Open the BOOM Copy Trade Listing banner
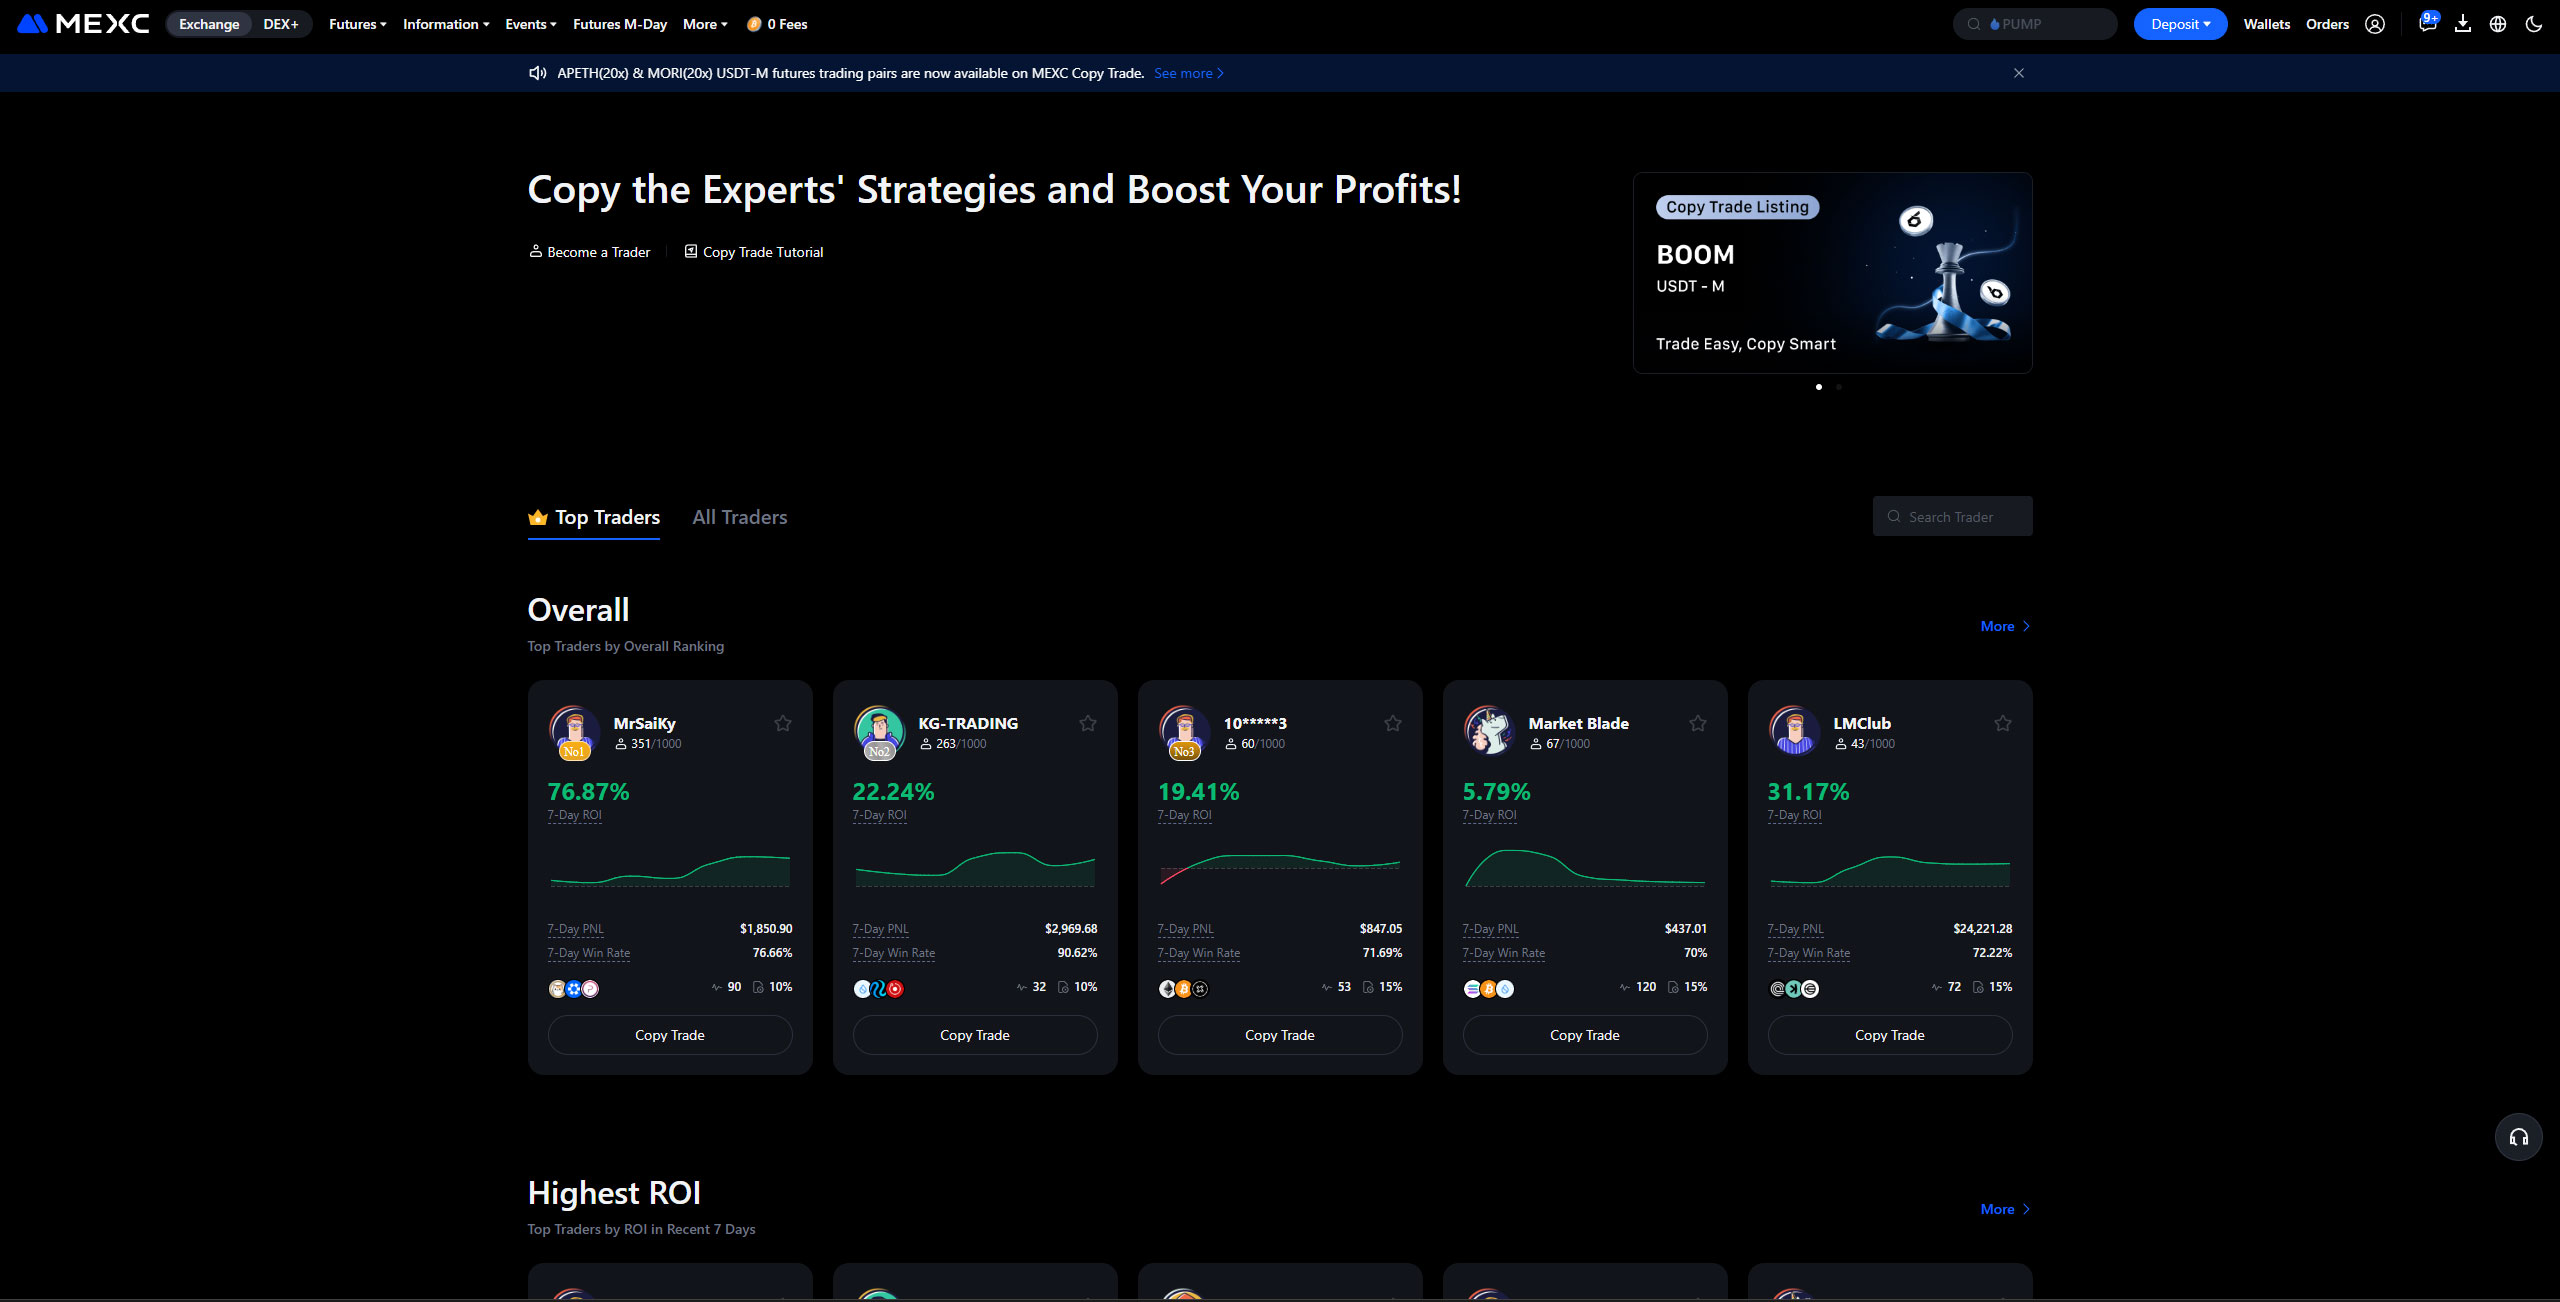Image resolution: width=2560 pixels, height=1302 pixels. pyautogui.click(x=1832, y=273)
